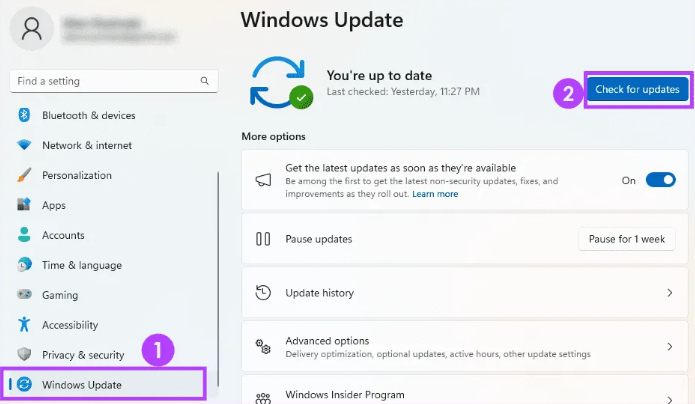Image resolution: width=695 pixels, height=404 pixels.
Task: Click the sidebar vertical scrollbar
Action: 218,279
